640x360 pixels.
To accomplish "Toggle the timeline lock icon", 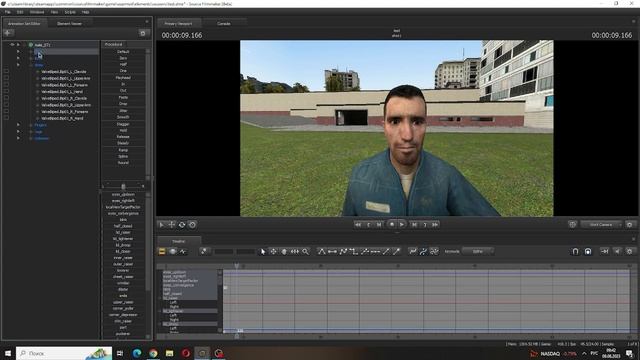I will [588, 251].
